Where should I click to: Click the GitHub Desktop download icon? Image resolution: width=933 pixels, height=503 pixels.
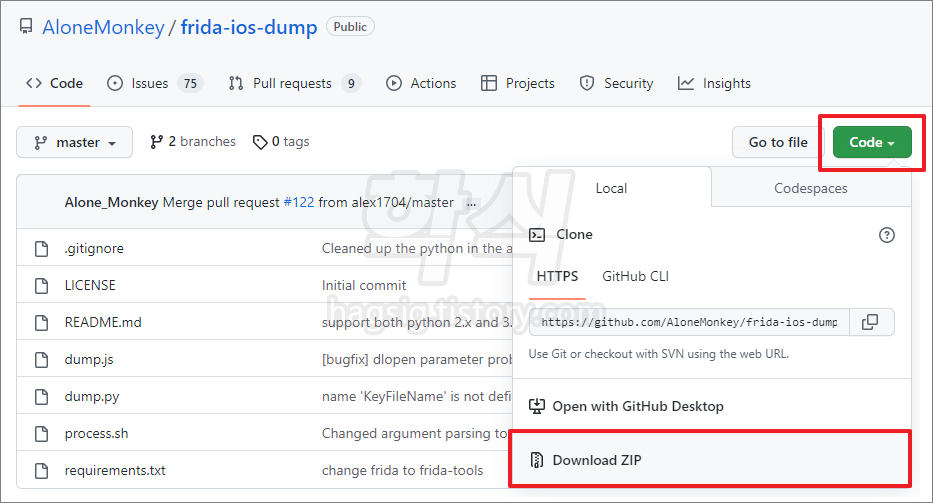click(537, 407)
